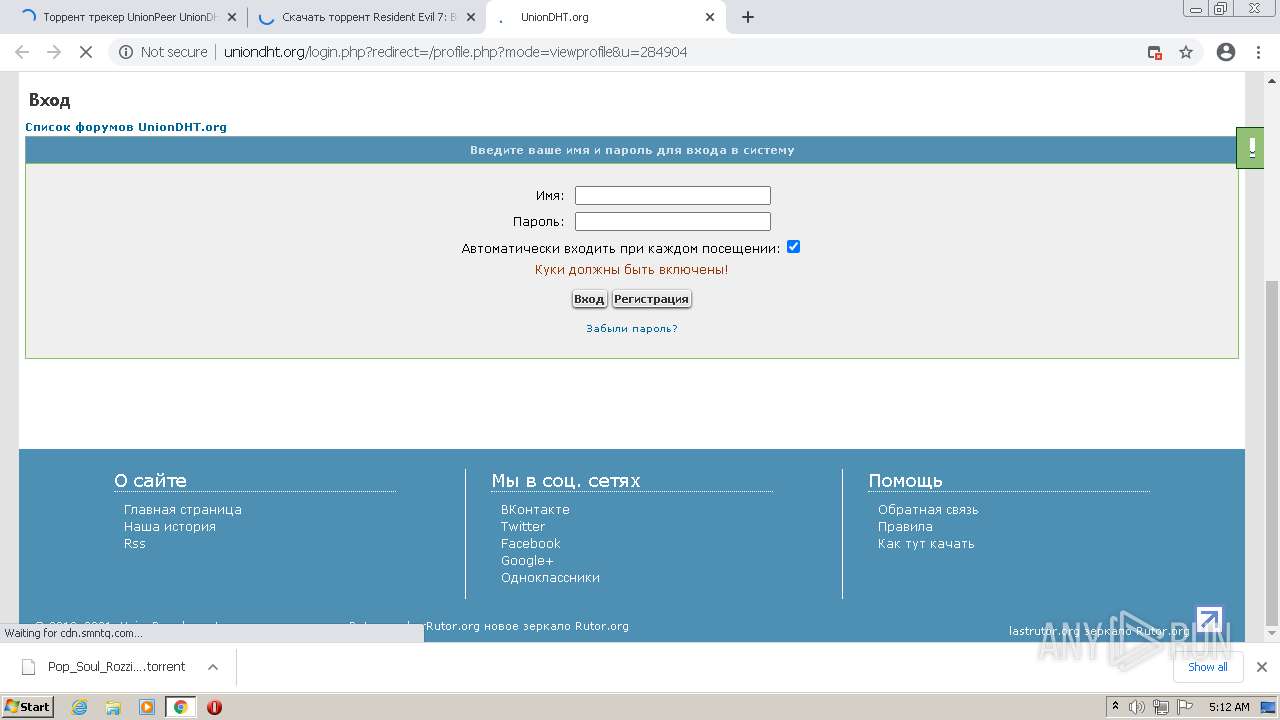1280x720 pixels.
Task: Open Главная страница footer link
Action: point(183,510)
